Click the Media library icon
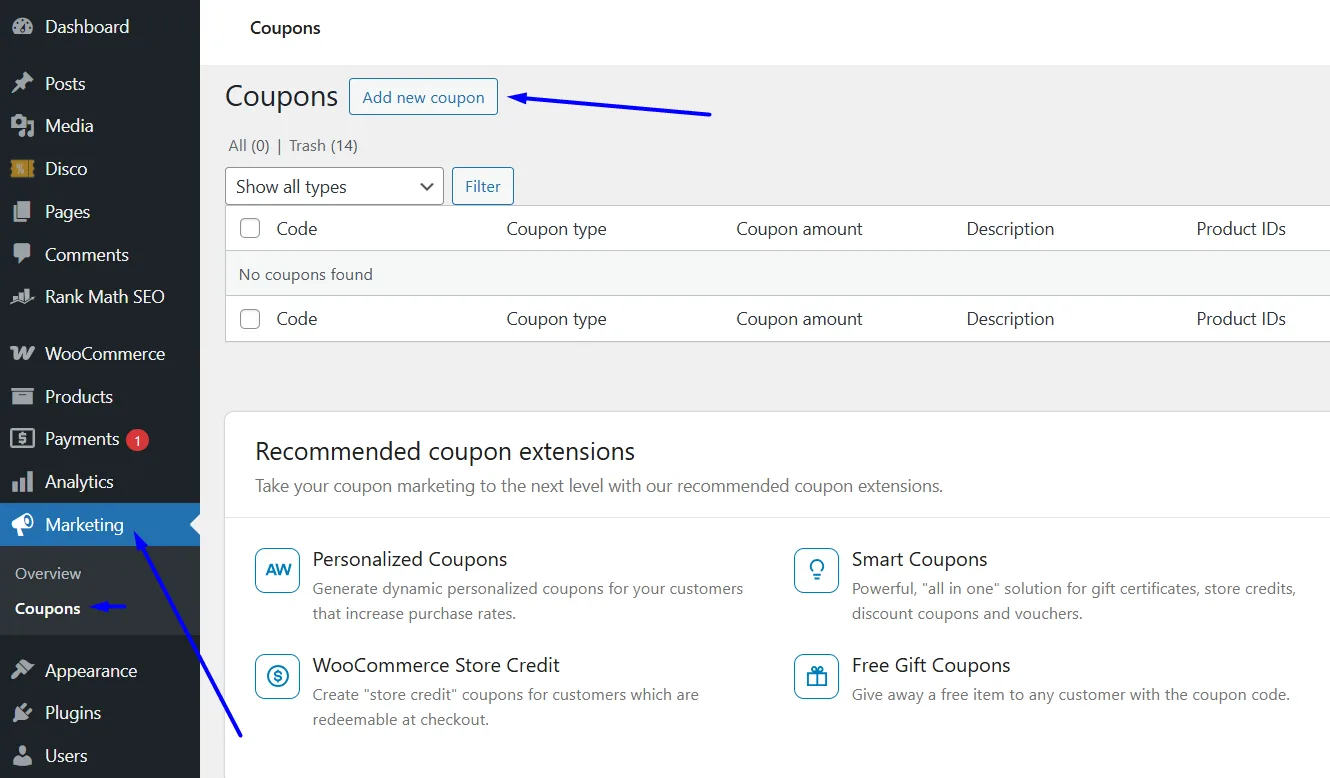1330x778 pixels. click(22, 126)
